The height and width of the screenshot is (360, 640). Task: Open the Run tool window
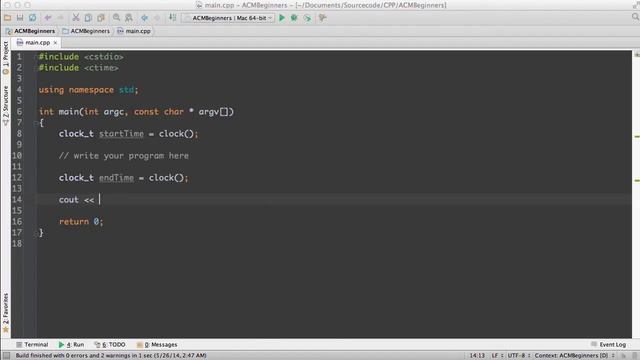[x=71, y=344]
